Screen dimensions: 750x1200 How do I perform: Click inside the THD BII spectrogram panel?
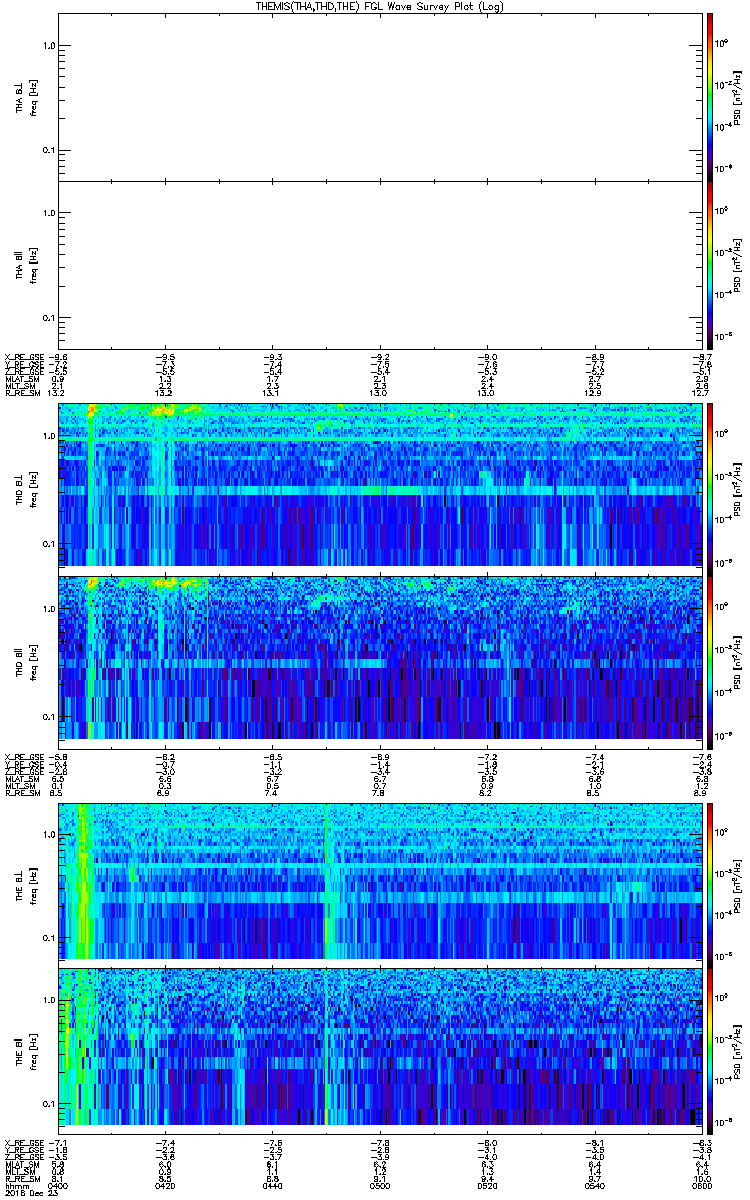coord(378,657)
